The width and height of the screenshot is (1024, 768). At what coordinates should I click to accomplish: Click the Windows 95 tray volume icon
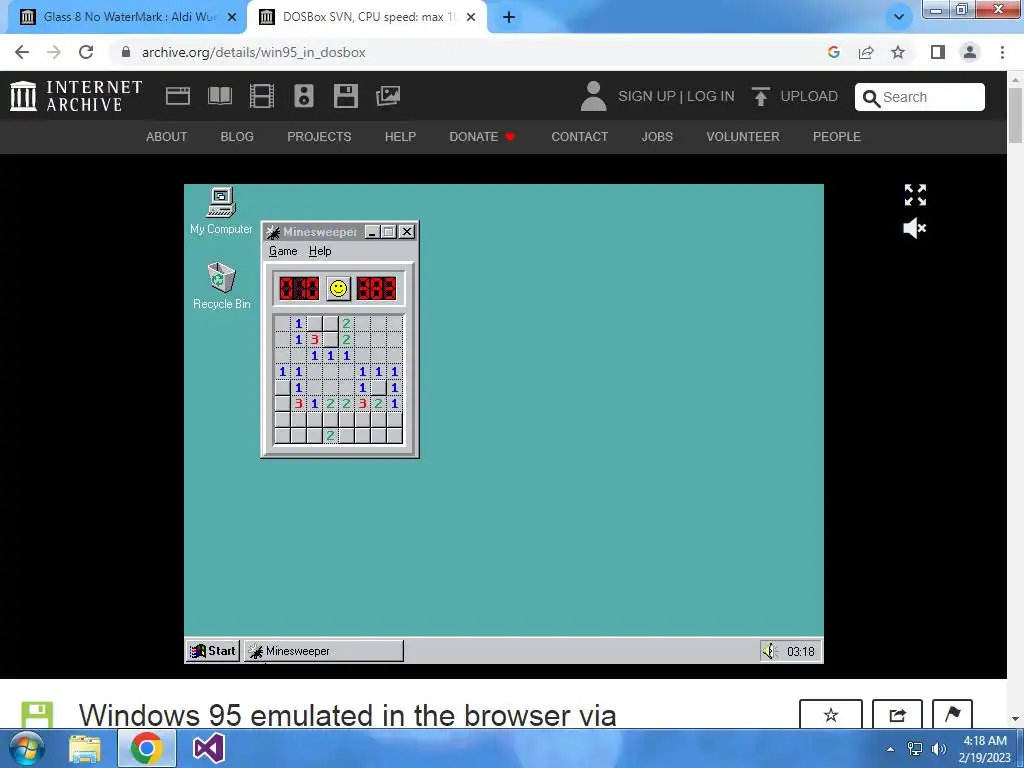click(x=770, y=650)
